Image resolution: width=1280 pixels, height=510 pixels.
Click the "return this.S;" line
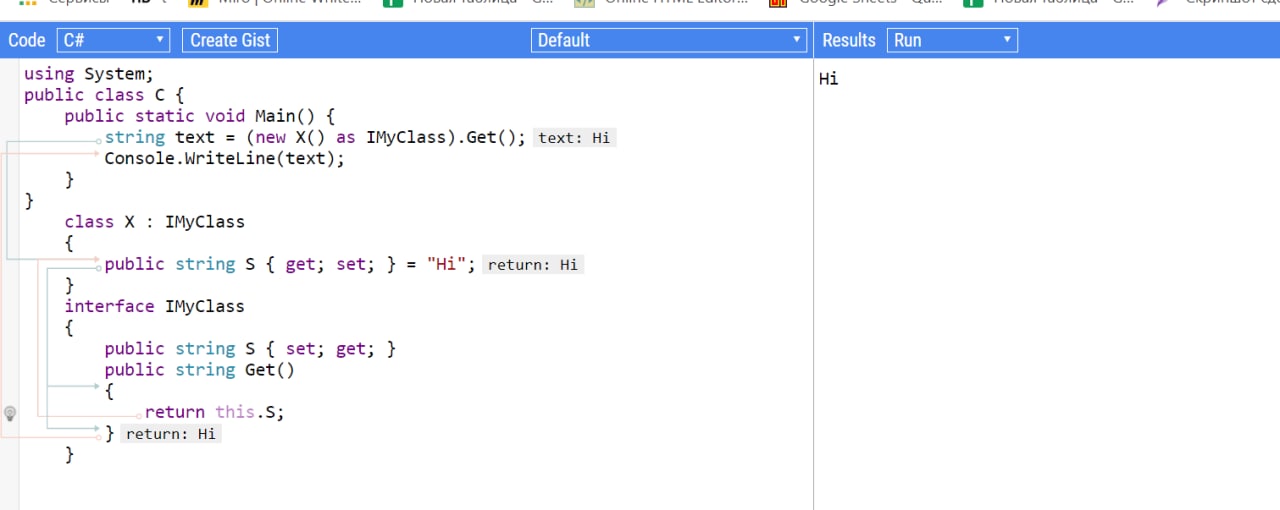(x=215, y=412)
